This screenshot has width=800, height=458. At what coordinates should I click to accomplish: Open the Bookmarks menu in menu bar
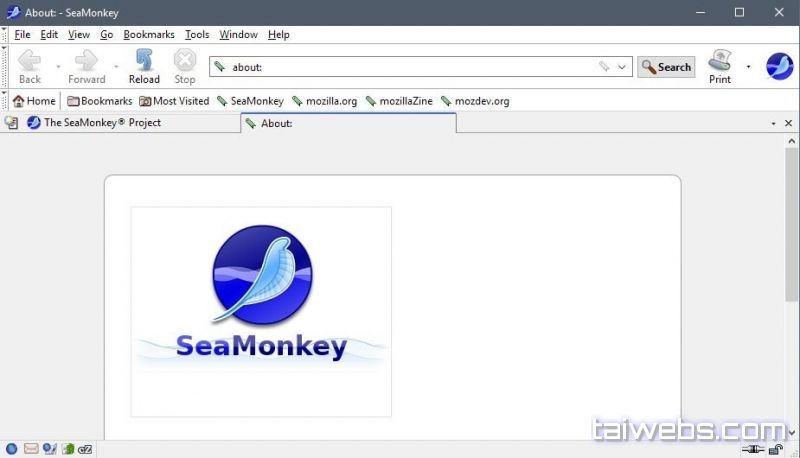pyautogui.click(x=149, y=34)
